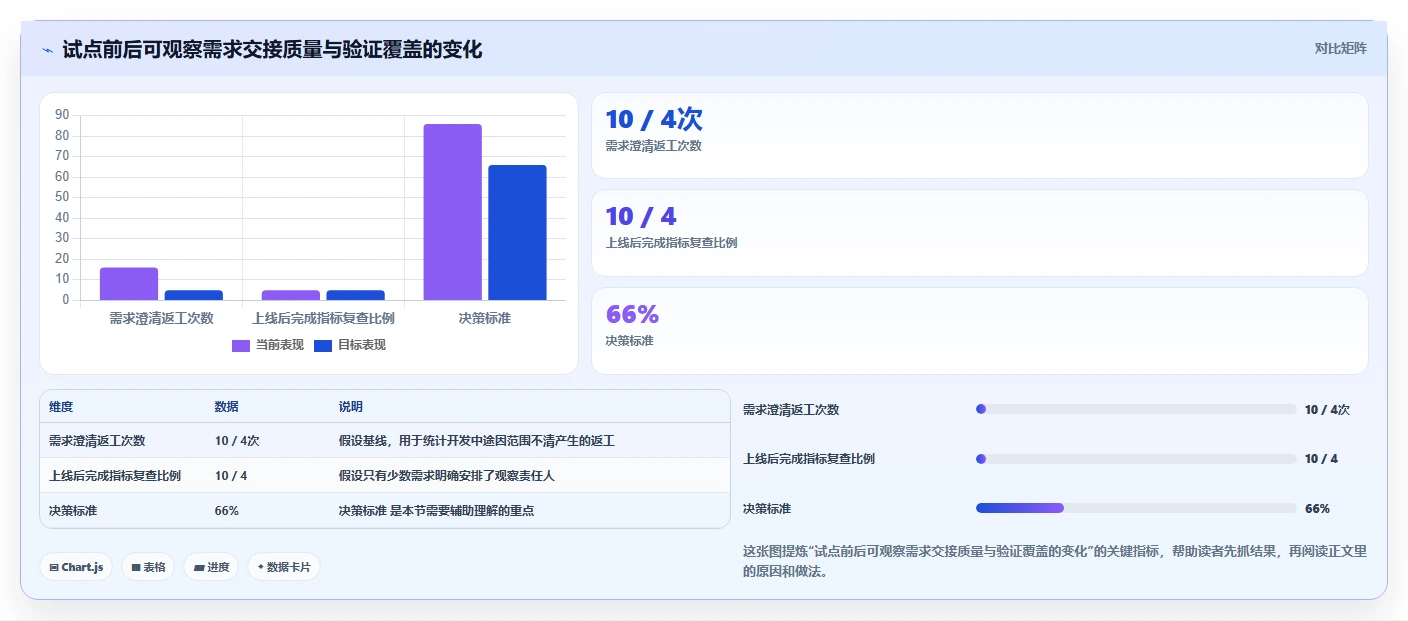Click the 上线后完成指标复查比例 chart x-axis label
This screenshot has height=621, width=1408.
point(323,318)
